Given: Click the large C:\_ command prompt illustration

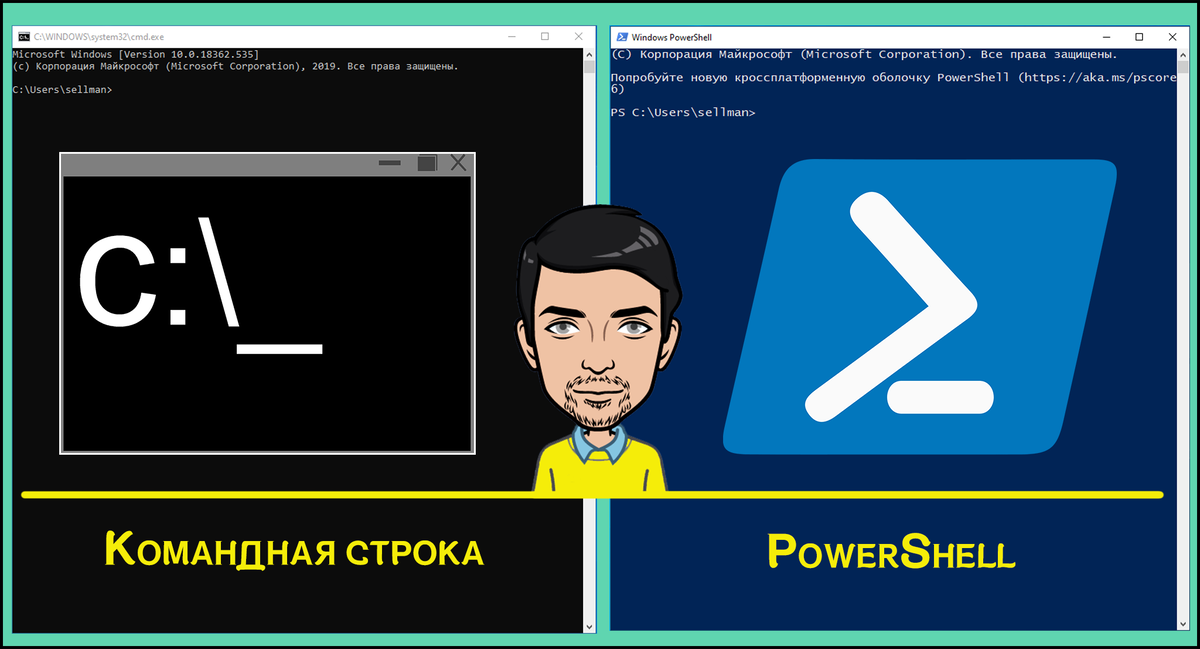Looking at the screenshot, I should pos(267,303).
